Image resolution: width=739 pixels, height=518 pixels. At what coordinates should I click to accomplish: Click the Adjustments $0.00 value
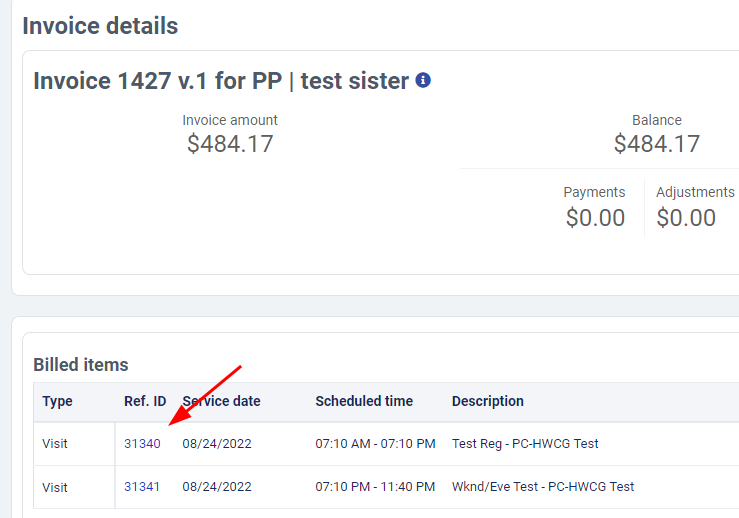[x=686, y=218]
